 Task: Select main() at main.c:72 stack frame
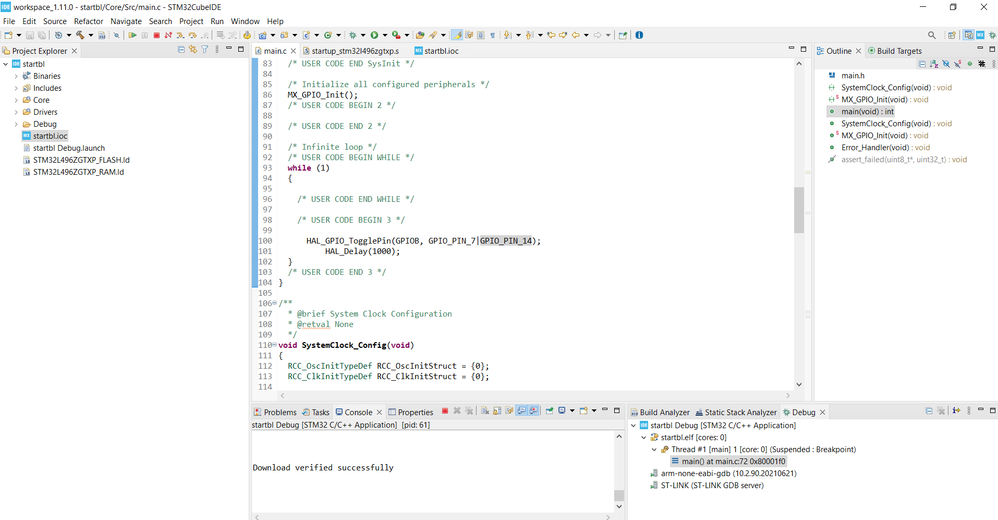coord(733,461)
